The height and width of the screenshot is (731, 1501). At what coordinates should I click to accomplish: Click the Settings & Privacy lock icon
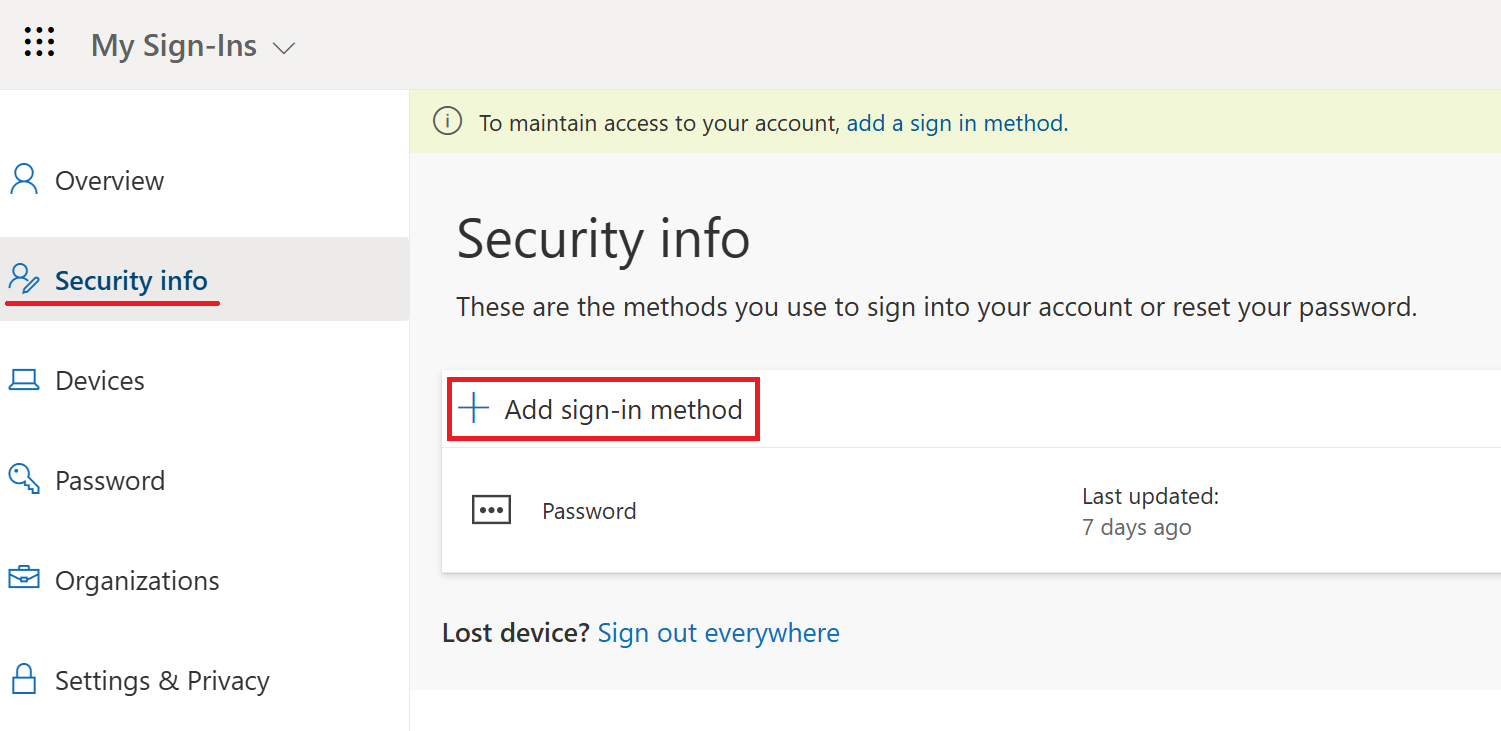[x=24, y=680]
